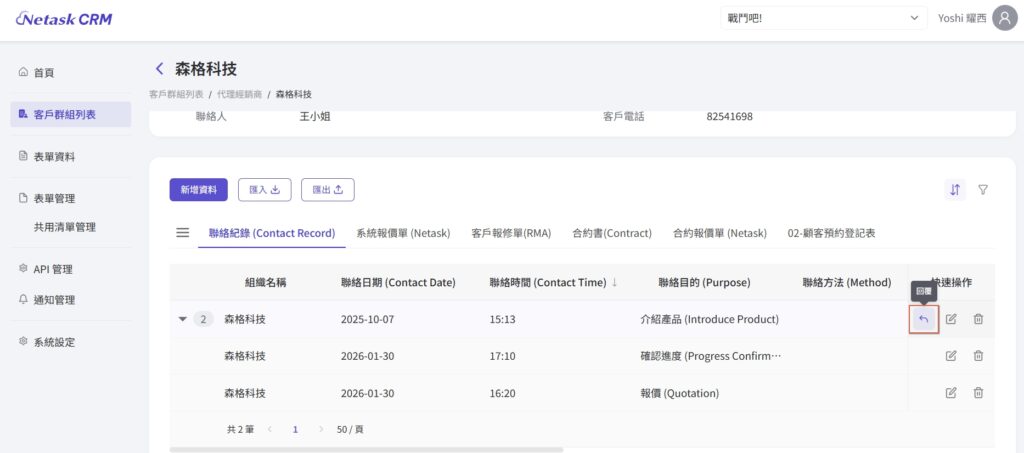The height and width of the screenshot is (453, 1024).
Task: Open the filter funnel icon
Action: [x=983, y=190]
